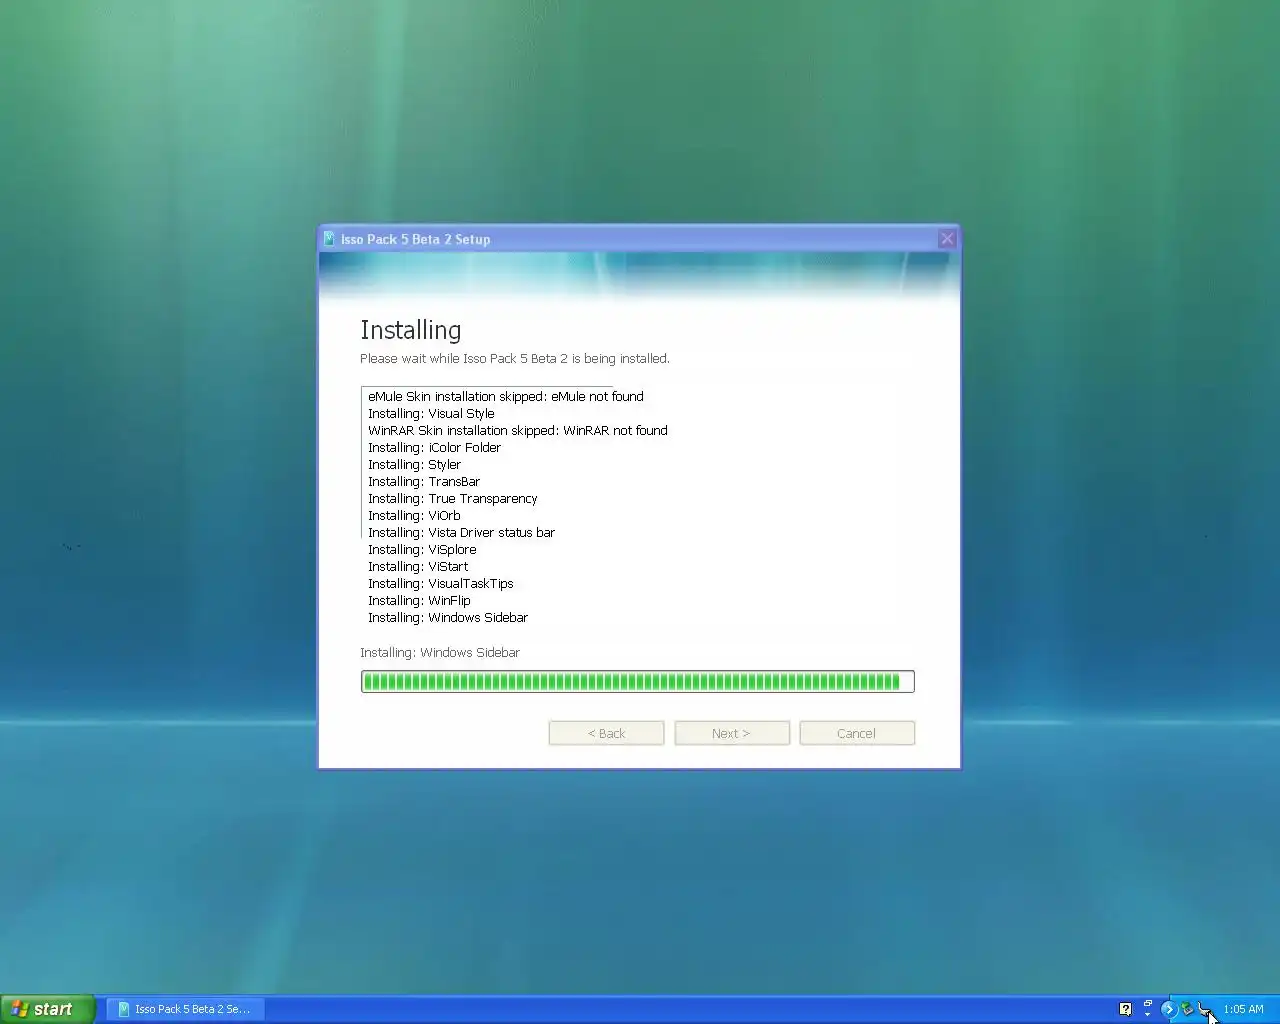Select log line 'Installing: VisualTaskTips'

click(440, 584)
